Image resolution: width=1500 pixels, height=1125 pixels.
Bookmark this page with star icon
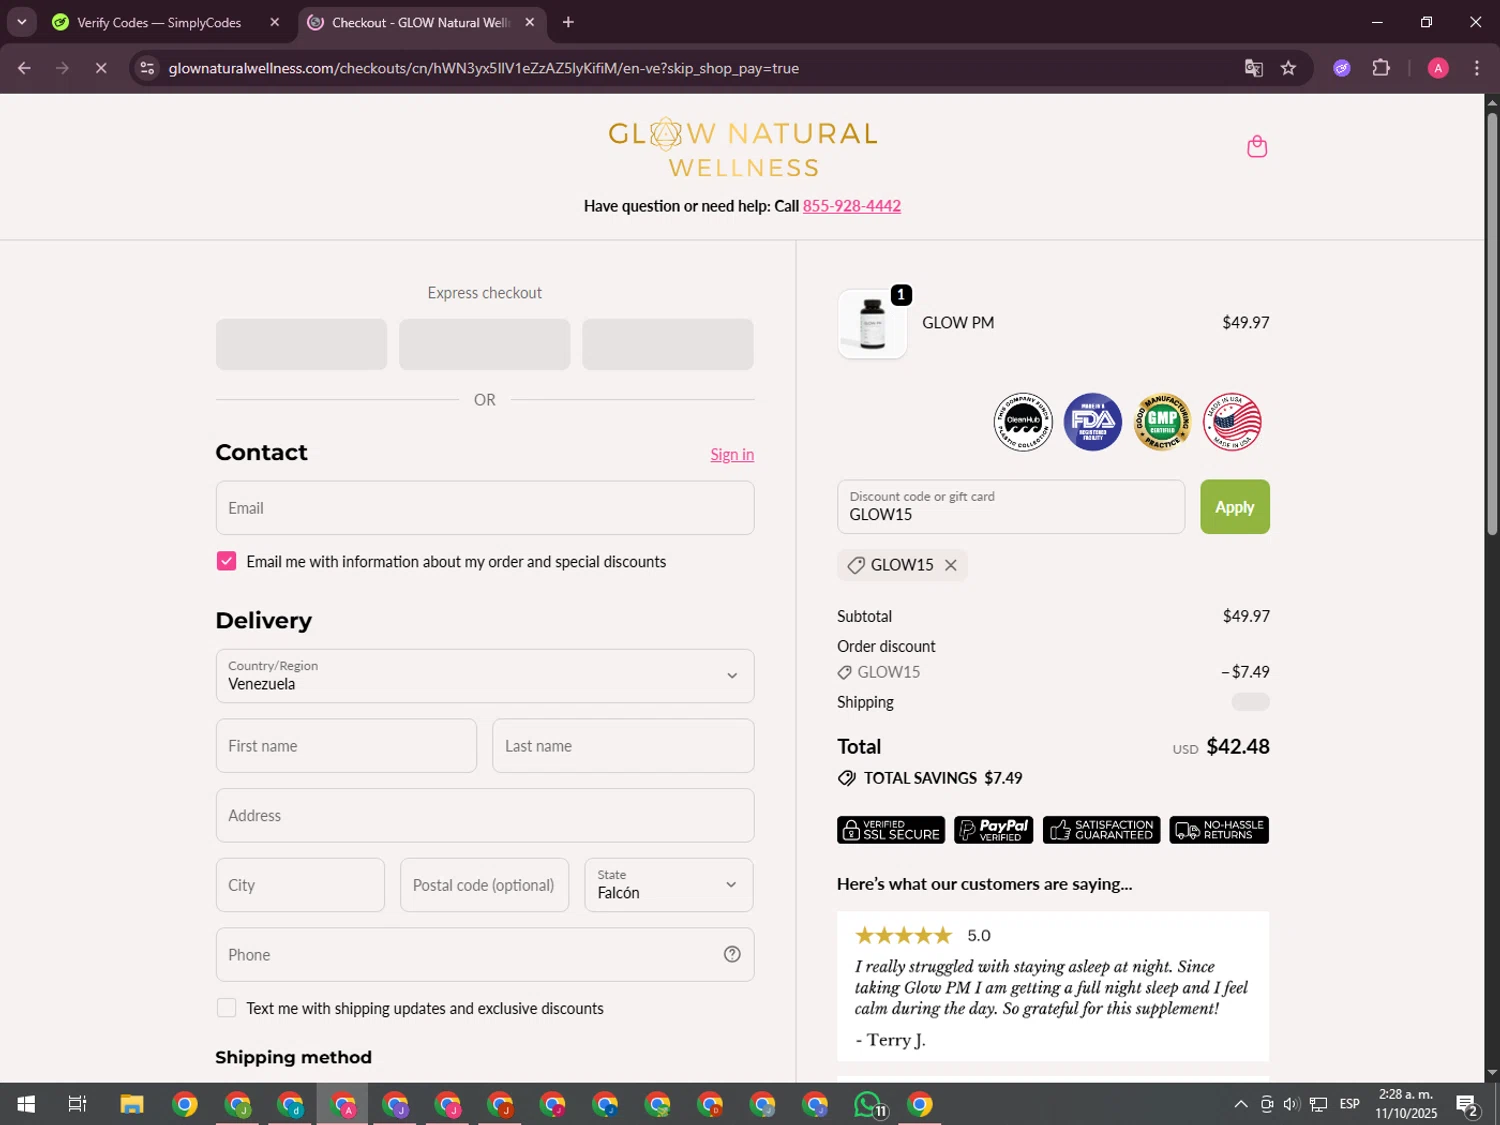tap(1288, 68)
